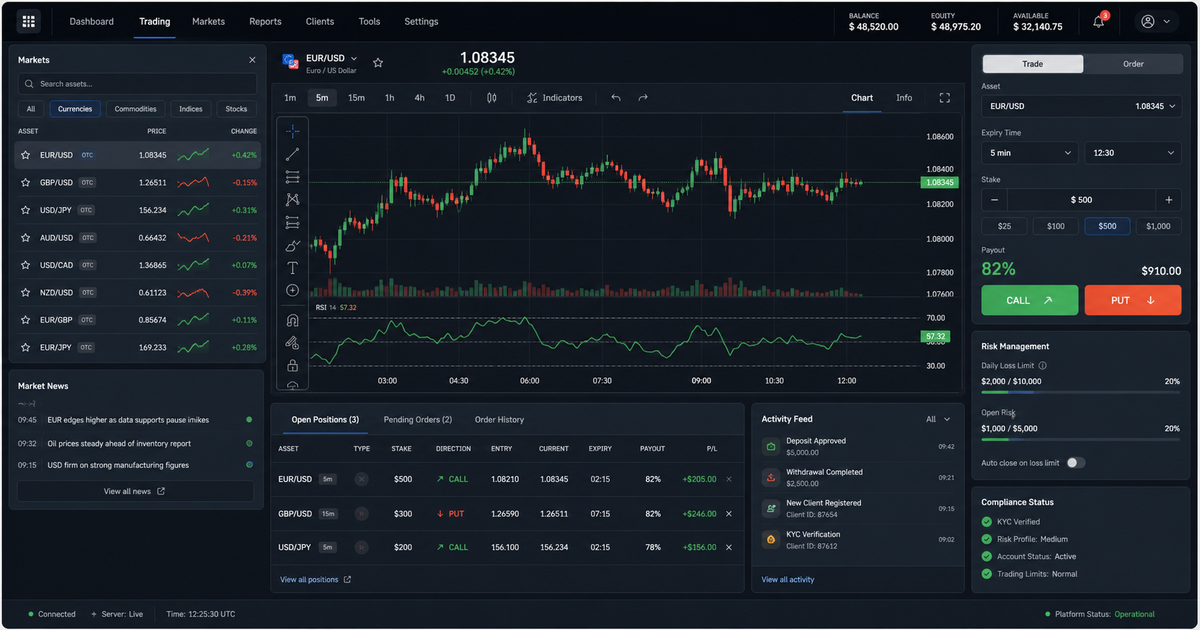Close the USD/JPY open position

point(728,547)
